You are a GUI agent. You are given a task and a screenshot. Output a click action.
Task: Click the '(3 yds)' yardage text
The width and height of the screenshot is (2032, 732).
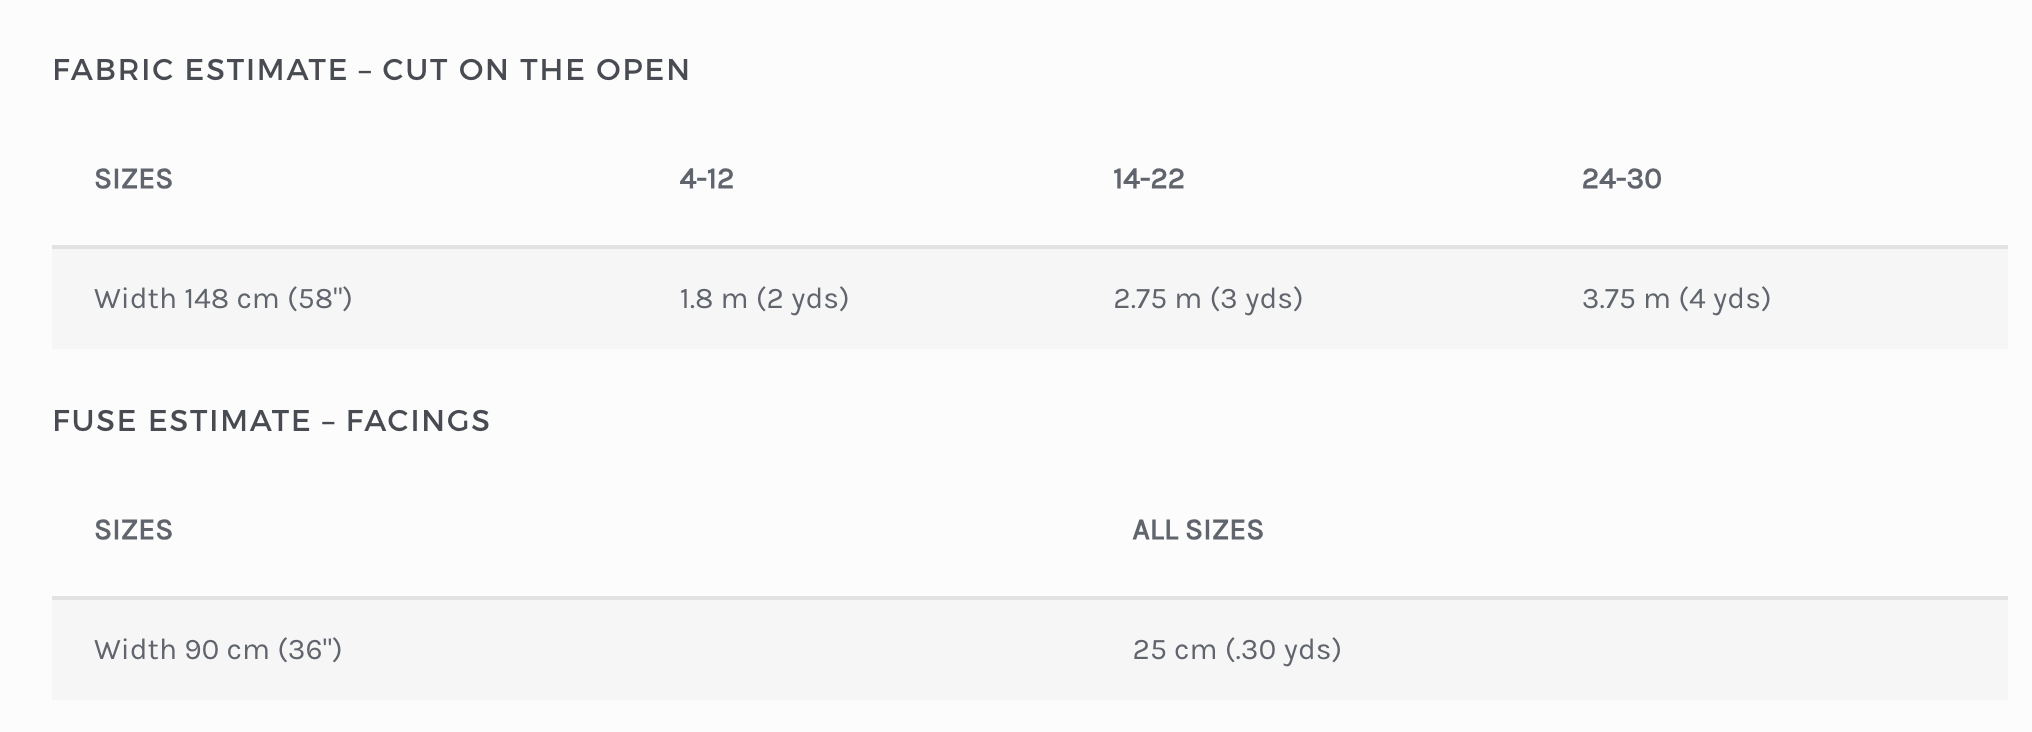coord(1257,299)
